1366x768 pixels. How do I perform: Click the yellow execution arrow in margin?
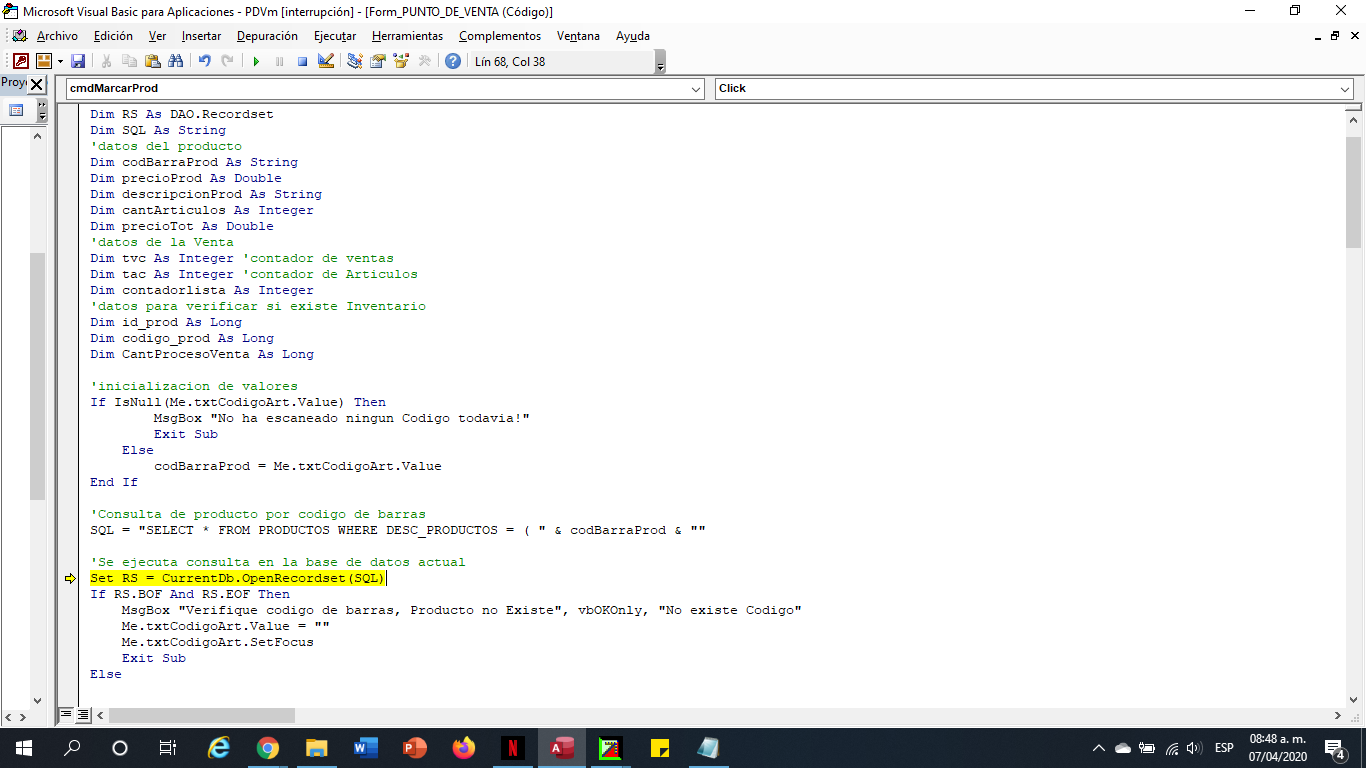tap(70, 578)
